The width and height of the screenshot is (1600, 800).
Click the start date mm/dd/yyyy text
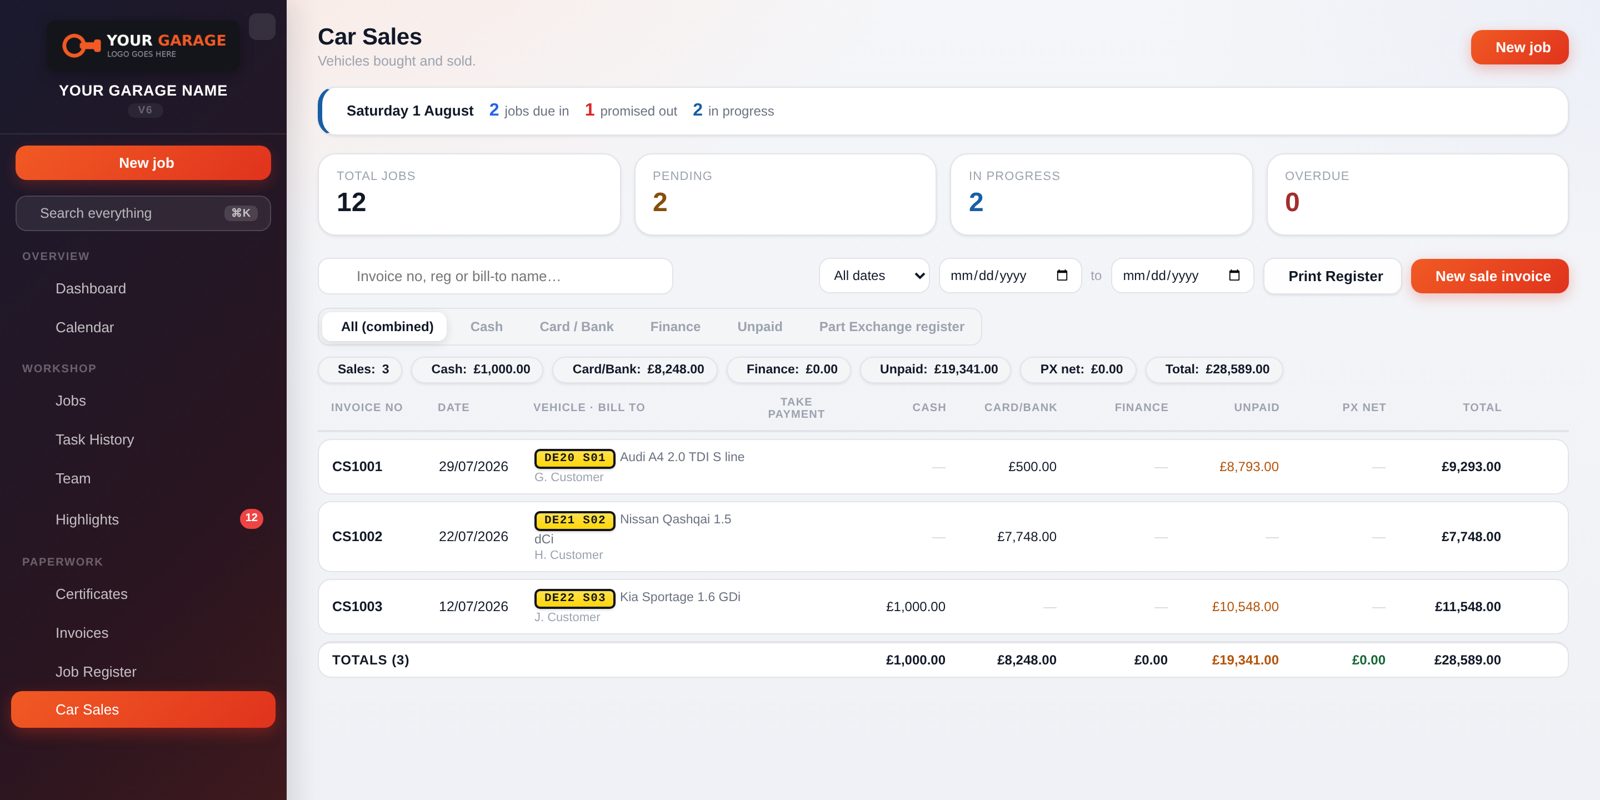[988, 276]
